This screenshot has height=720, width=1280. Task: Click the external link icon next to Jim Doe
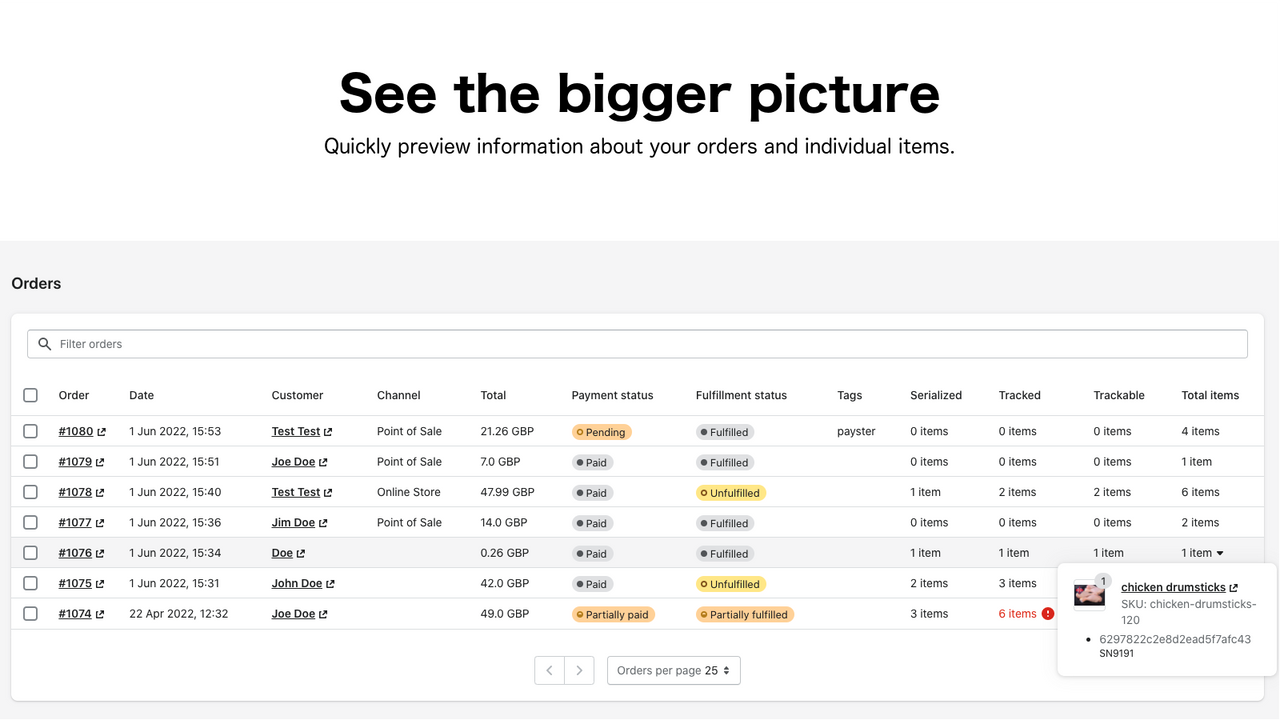point(324,522)
